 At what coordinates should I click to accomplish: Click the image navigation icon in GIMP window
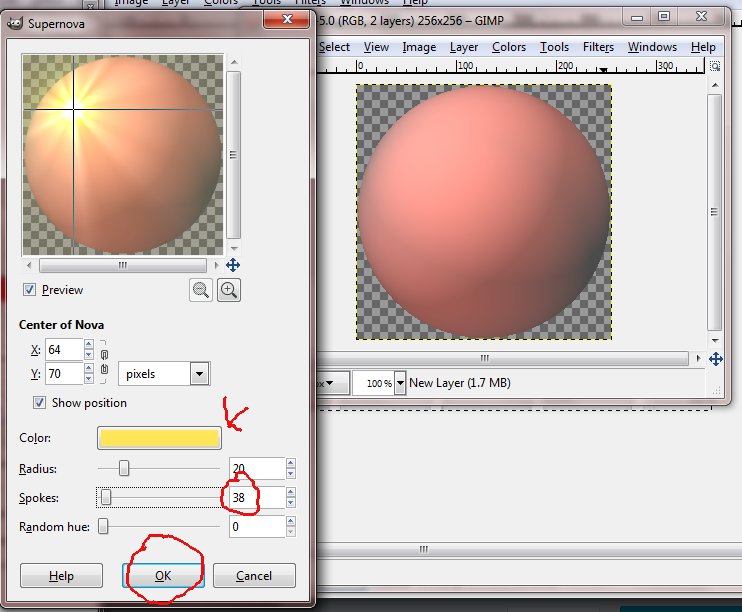[x=715, y=359]
